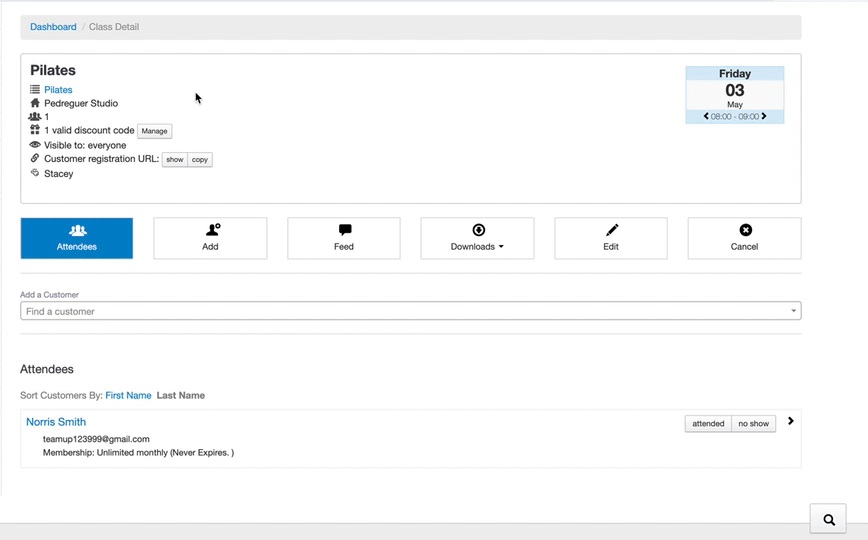Image resolution: width=868 pixels, height=540 pixels.
Task: Mark Norris Smith as no show
Action: tap(753, 424)
